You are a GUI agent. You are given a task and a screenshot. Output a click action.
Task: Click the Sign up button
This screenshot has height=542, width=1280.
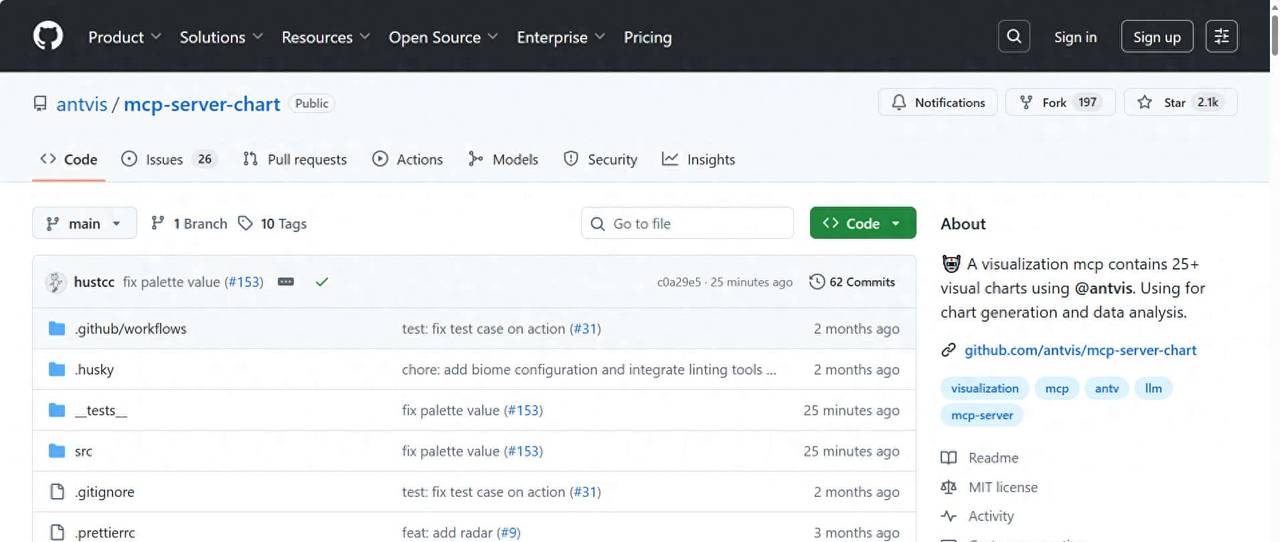[1157, 37]
